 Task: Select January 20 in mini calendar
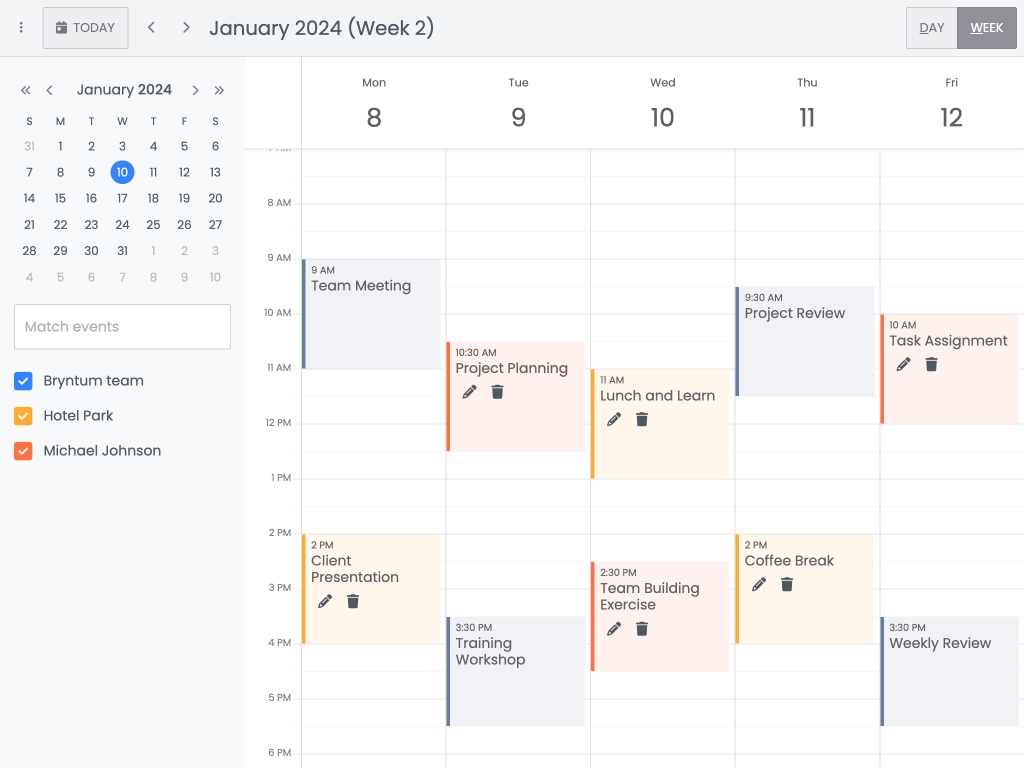pyautogui.click(x=216, y=199)
